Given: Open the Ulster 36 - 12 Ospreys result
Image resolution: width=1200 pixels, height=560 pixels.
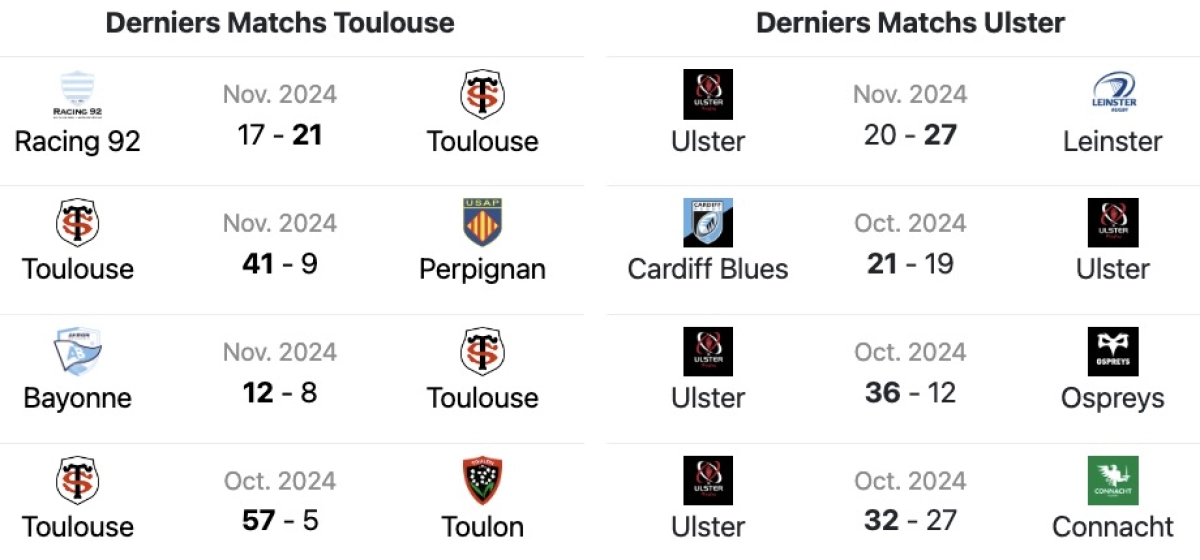Looking at the screenshot, I should click(910, 392).
